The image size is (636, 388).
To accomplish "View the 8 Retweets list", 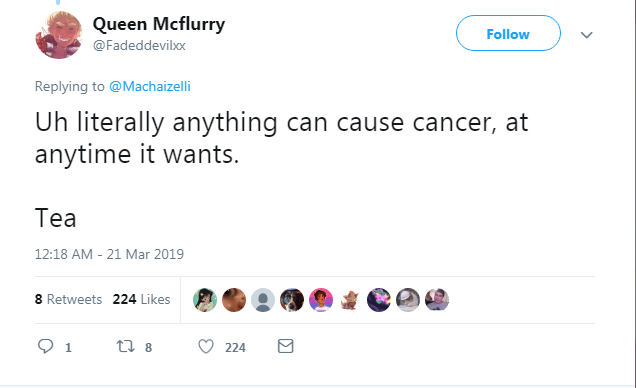I will tap(69, 299).
